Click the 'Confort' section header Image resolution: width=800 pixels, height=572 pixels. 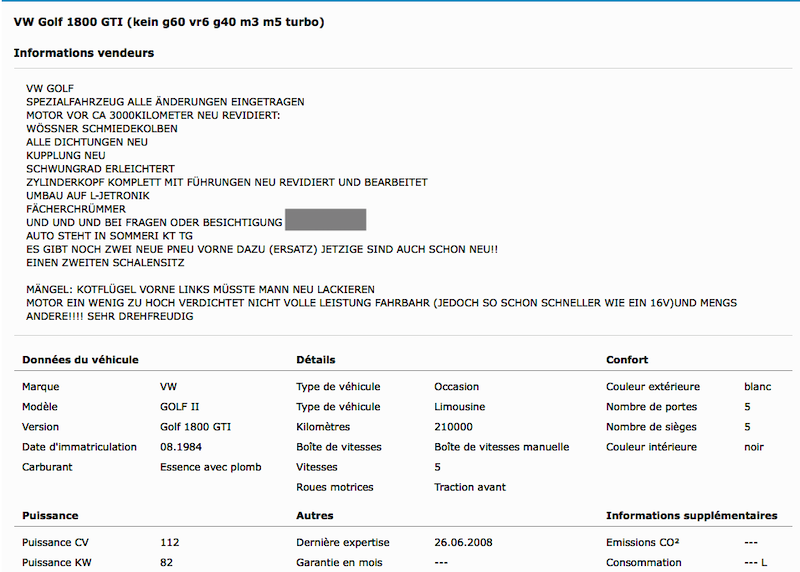point(627,360)
